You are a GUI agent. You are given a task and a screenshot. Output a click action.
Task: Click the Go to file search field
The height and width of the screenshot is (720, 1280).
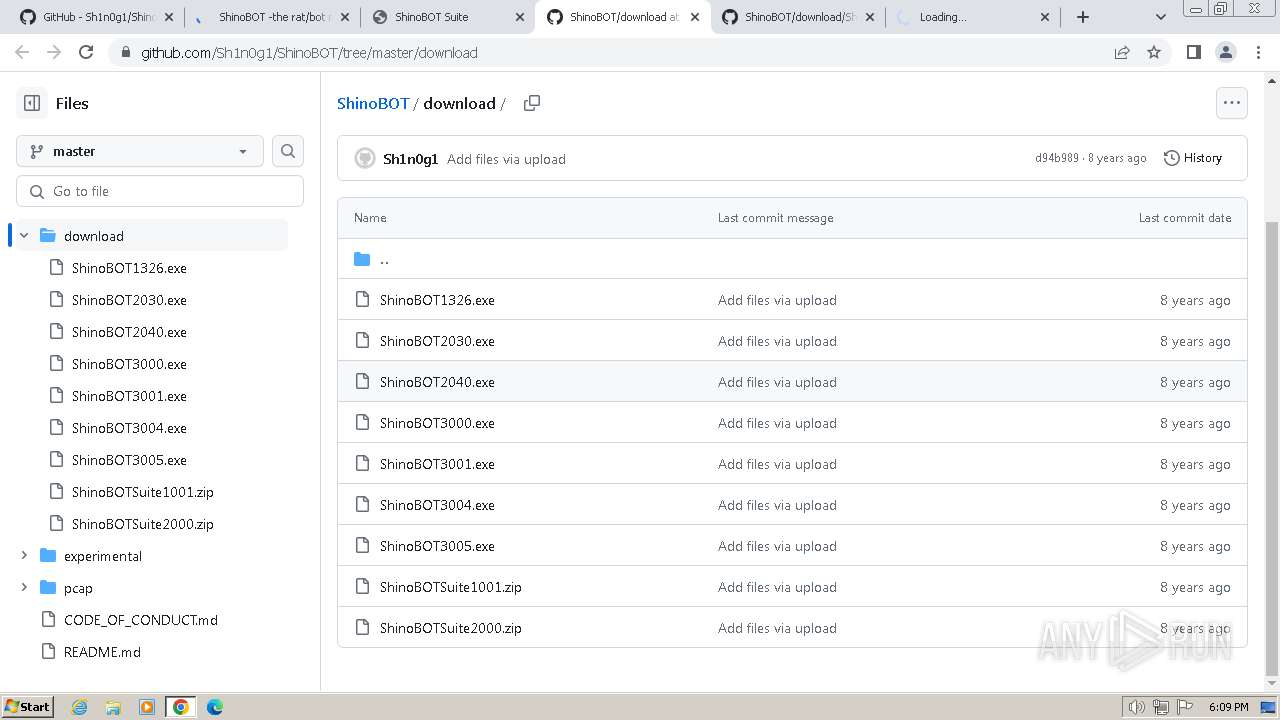[x=160, y=191]
